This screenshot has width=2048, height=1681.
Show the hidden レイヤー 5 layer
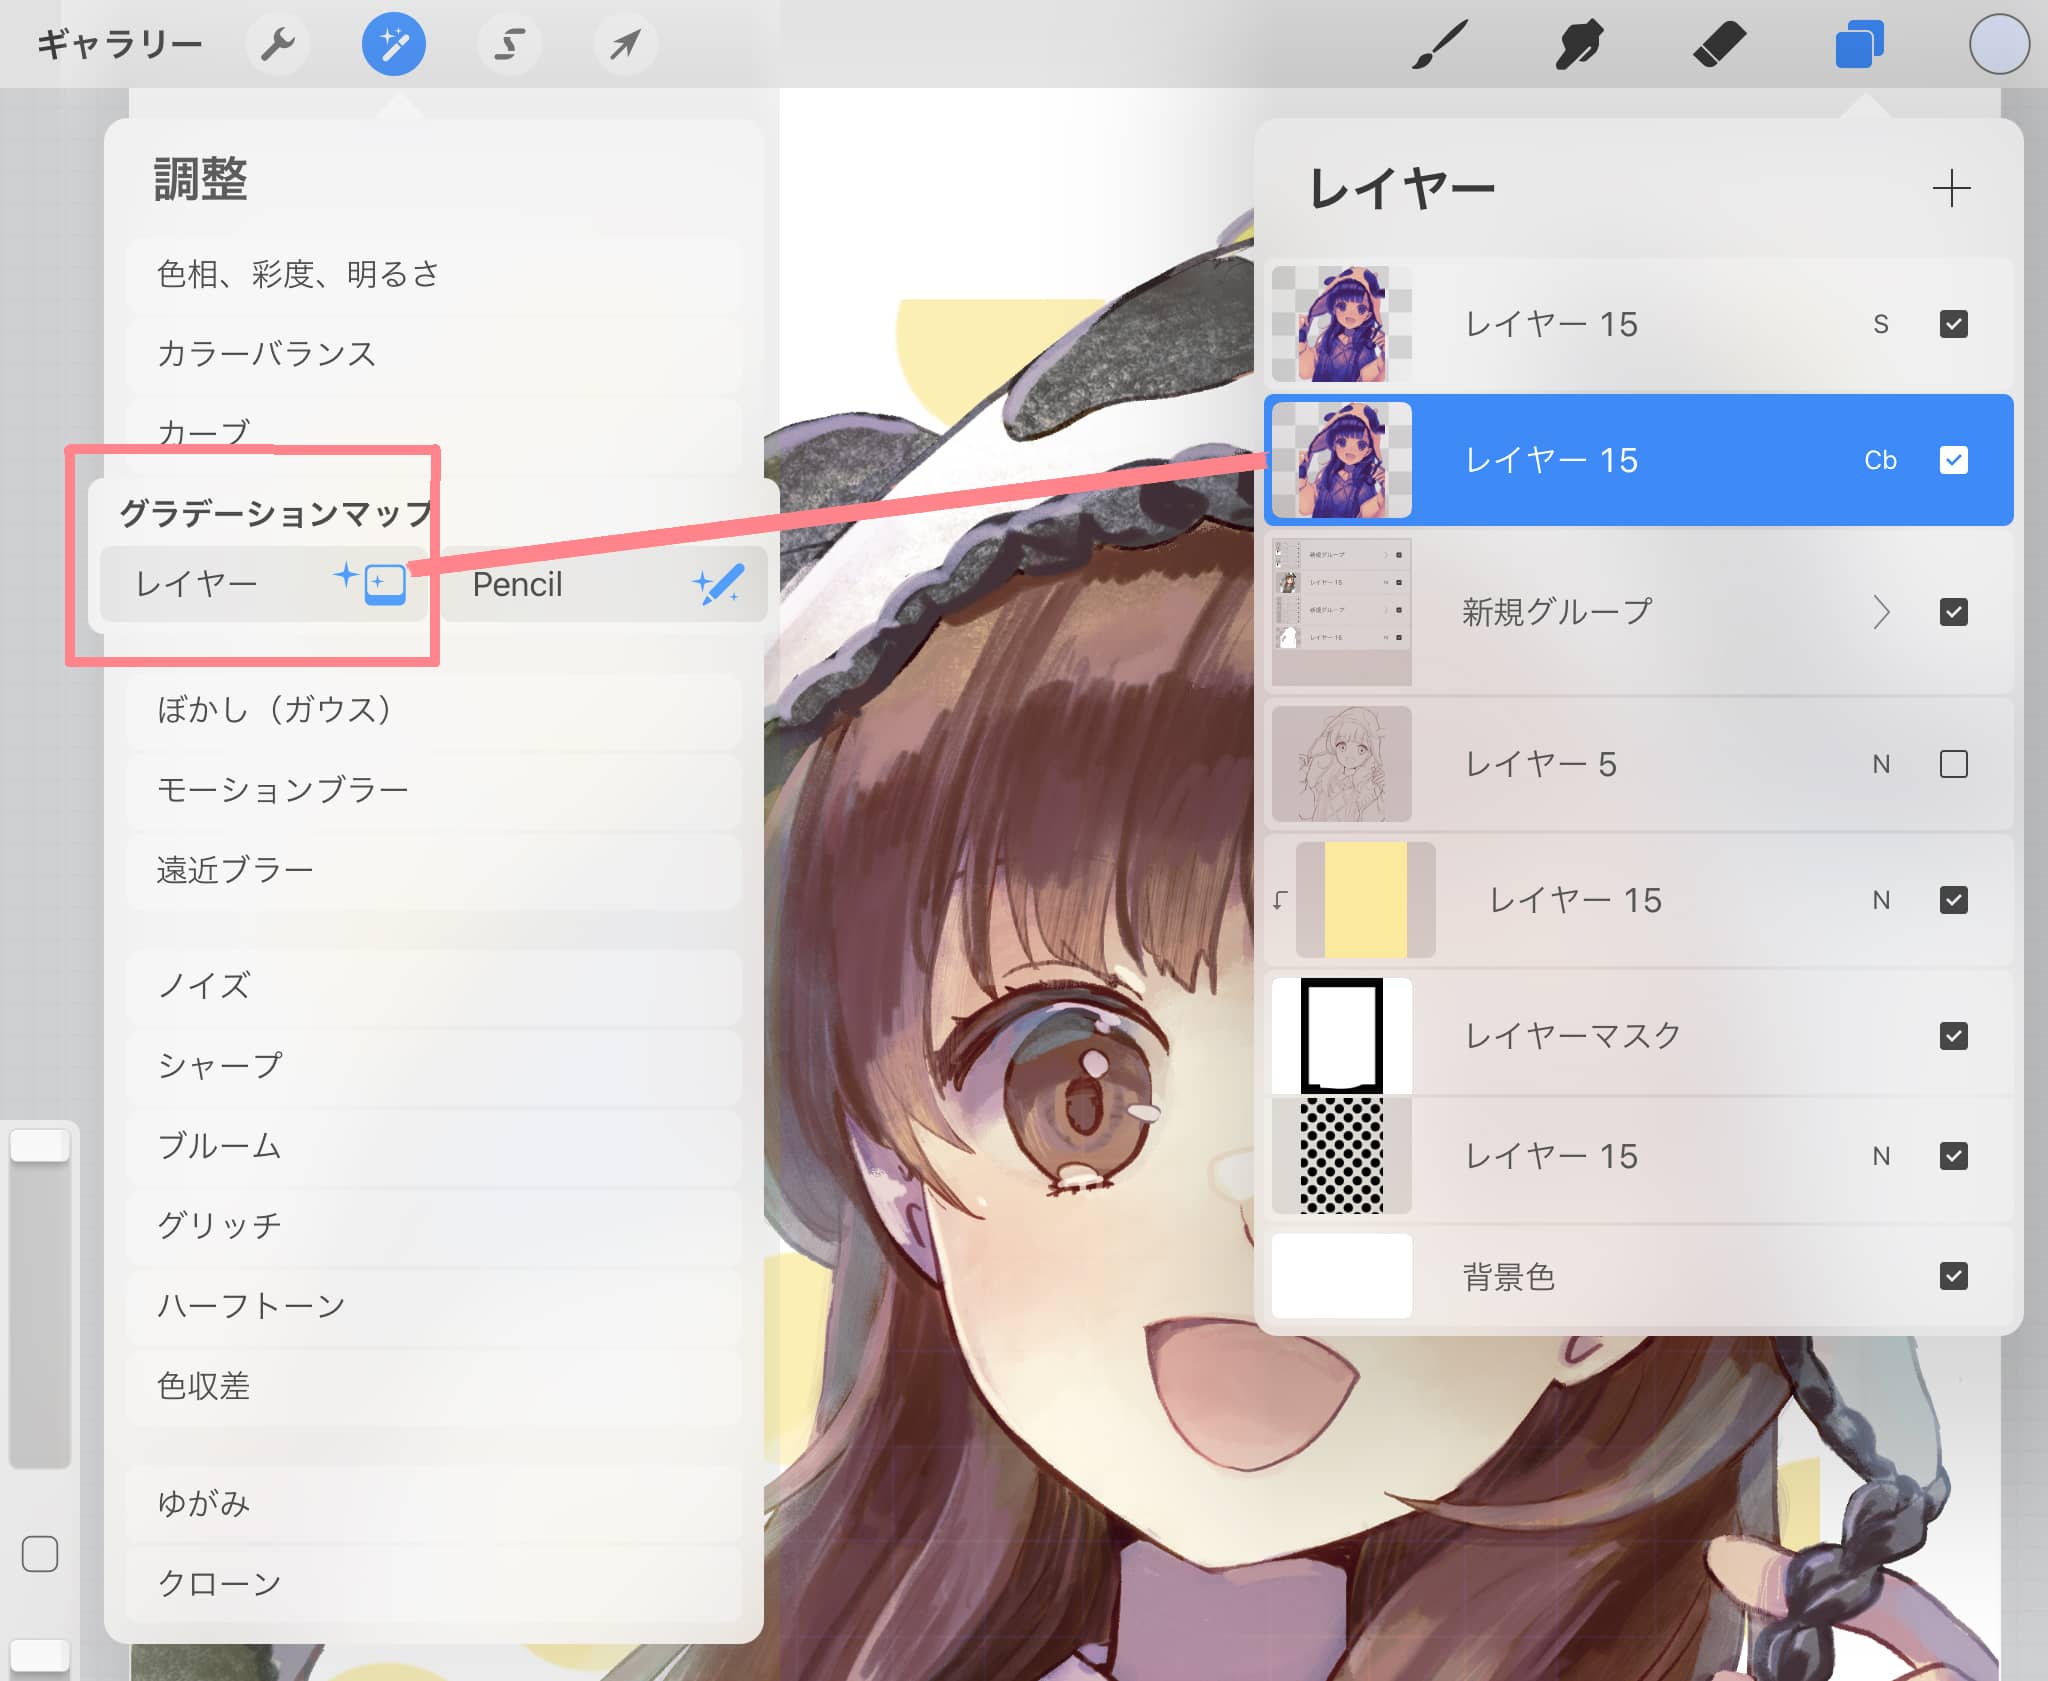click(1953, 764)
